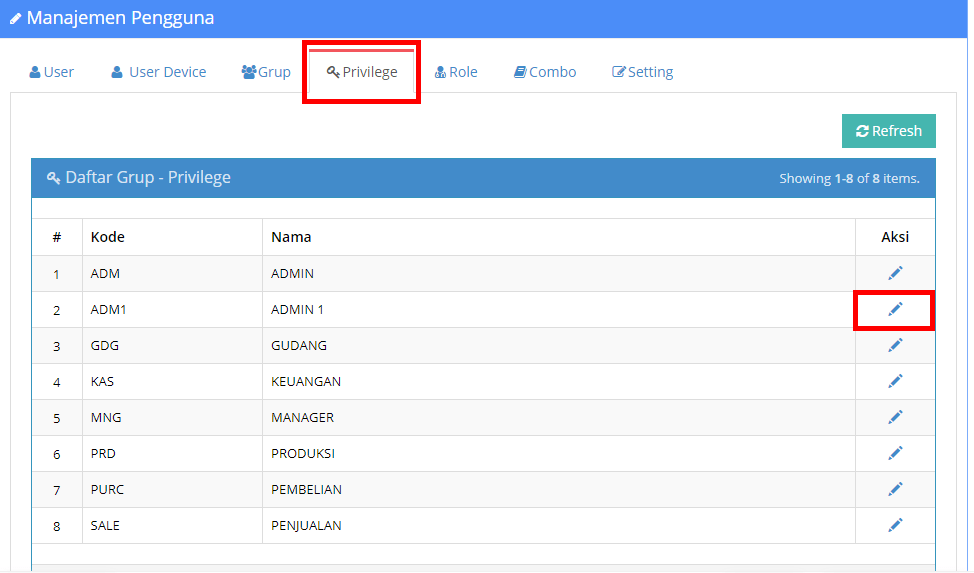Click the PEMBELIAN name cell
This screenshot has height=573, width=974.
(558, 490)
